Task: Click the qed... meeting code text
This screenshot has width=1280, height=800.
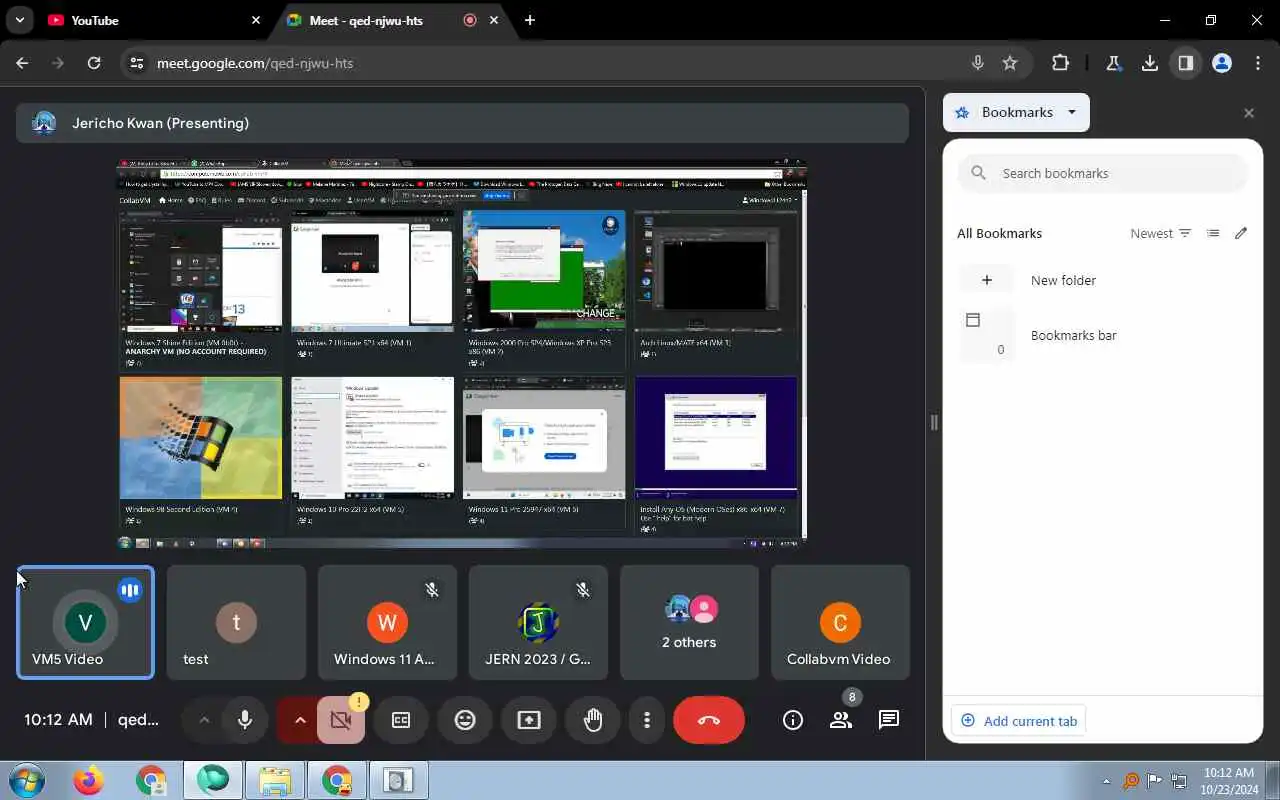Action: click(x=138, y=720)
